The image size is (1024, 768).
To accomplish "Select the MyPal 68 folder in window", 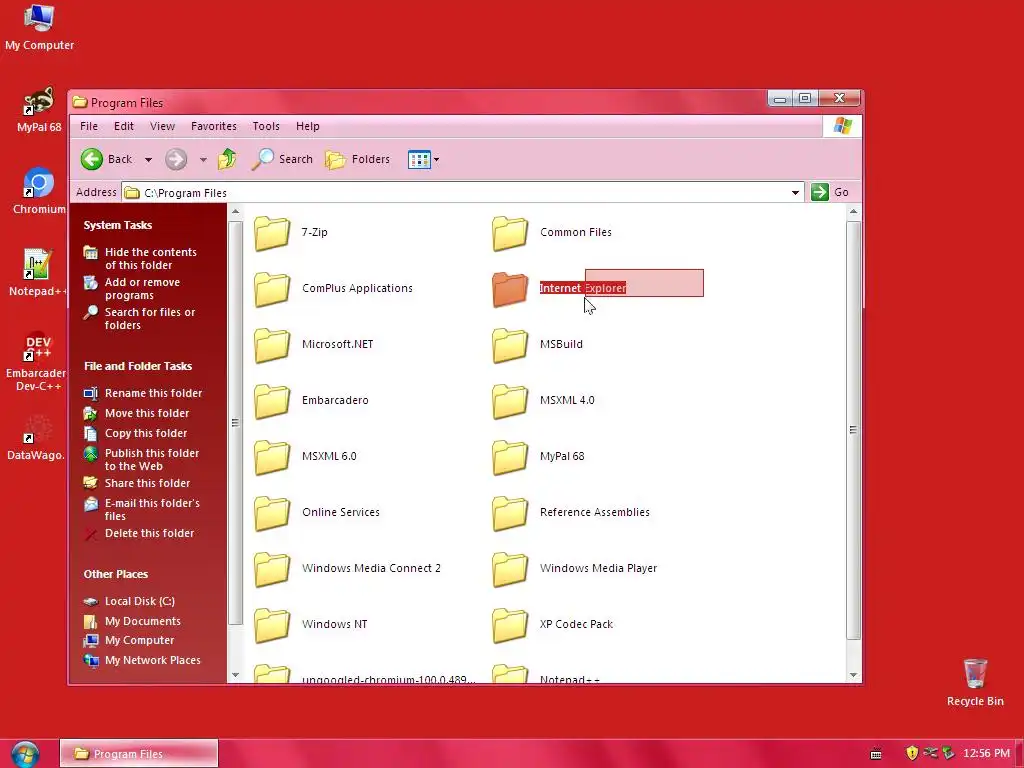I will (509, 457).
